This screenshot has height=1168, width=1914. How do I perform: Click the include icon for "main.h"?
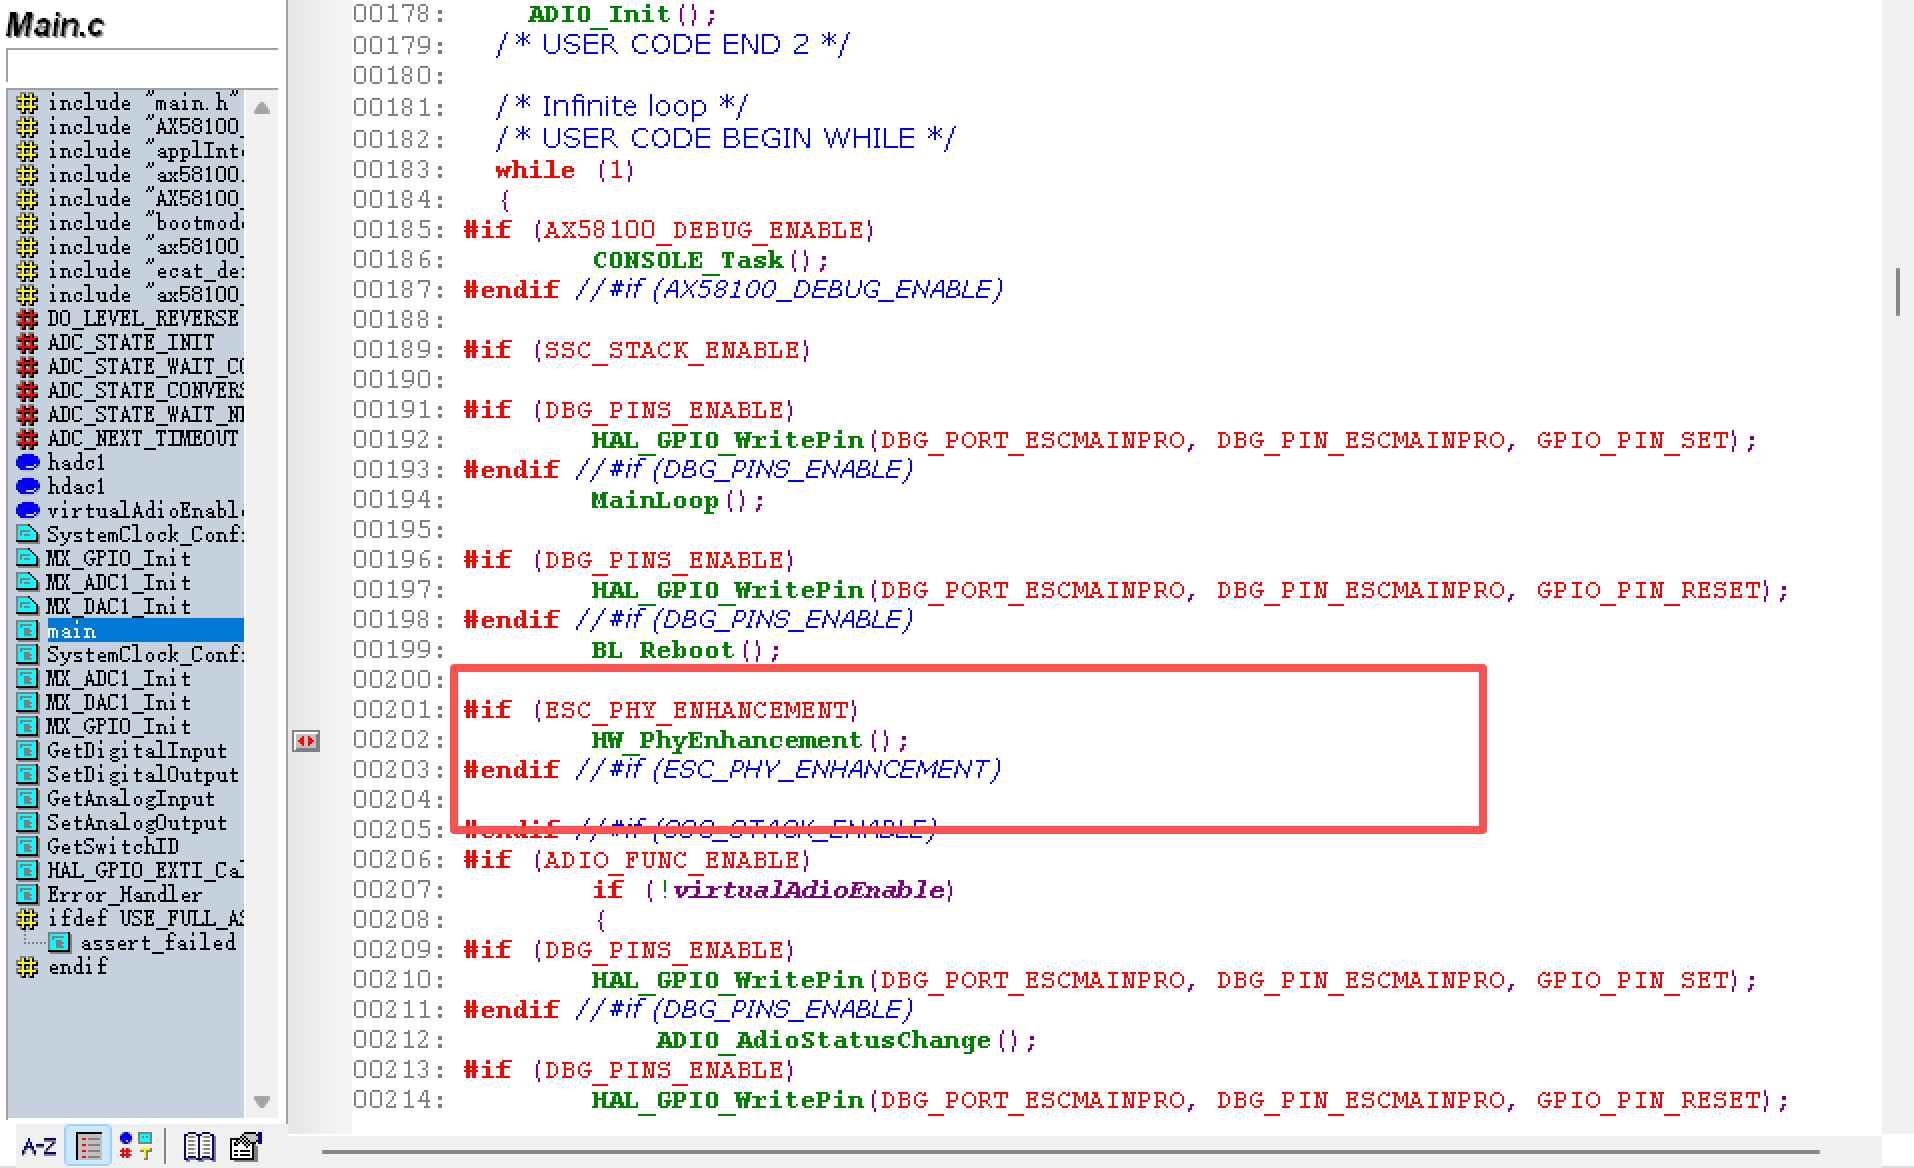28,103
